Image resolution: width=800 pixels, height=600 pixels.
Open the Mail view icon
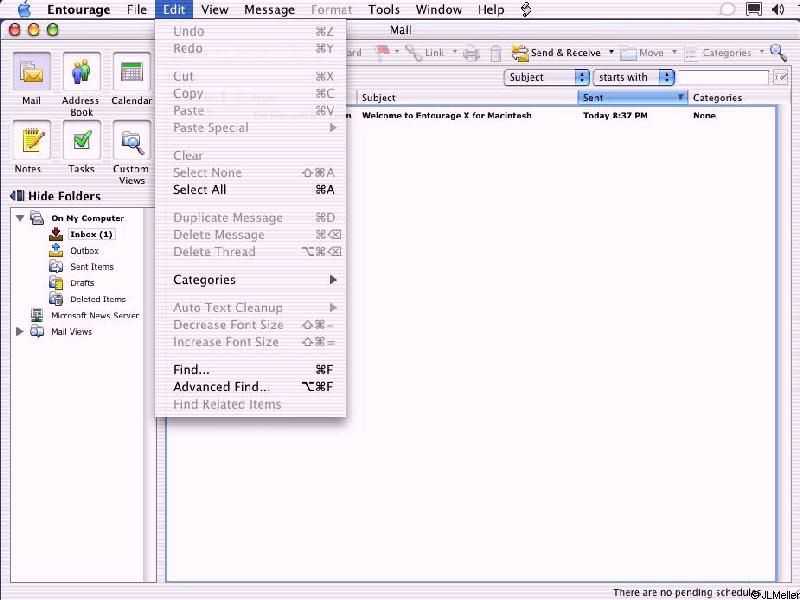31,72
